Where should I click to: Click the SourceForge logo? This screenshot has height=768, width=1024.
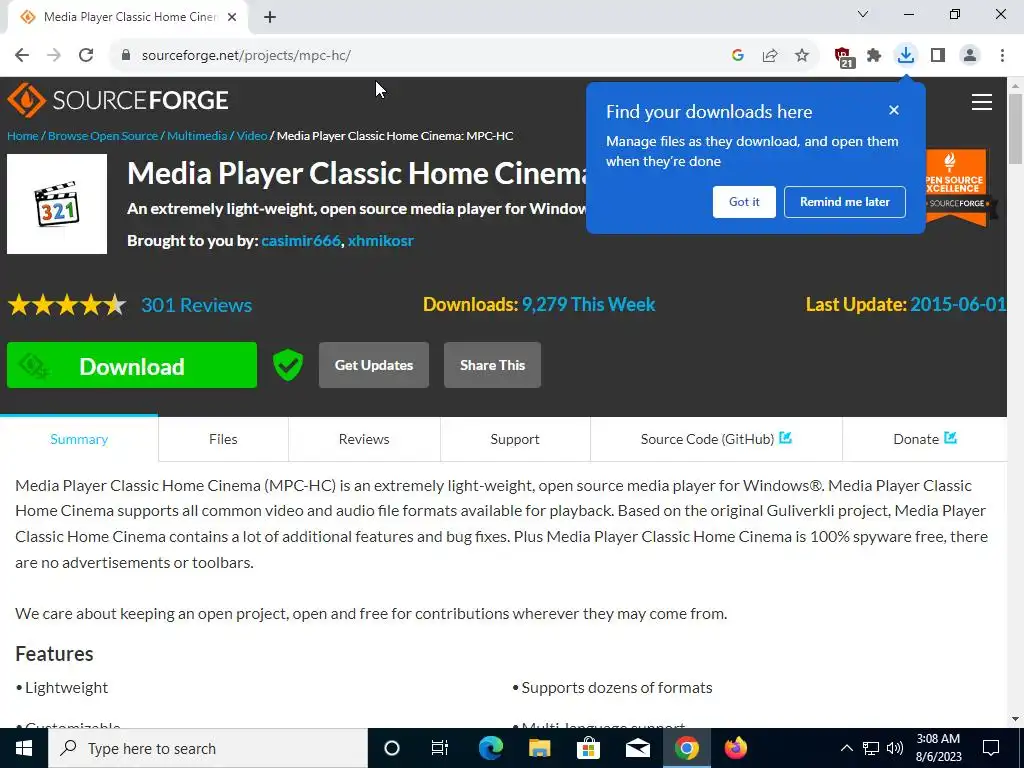pos(118,100)
